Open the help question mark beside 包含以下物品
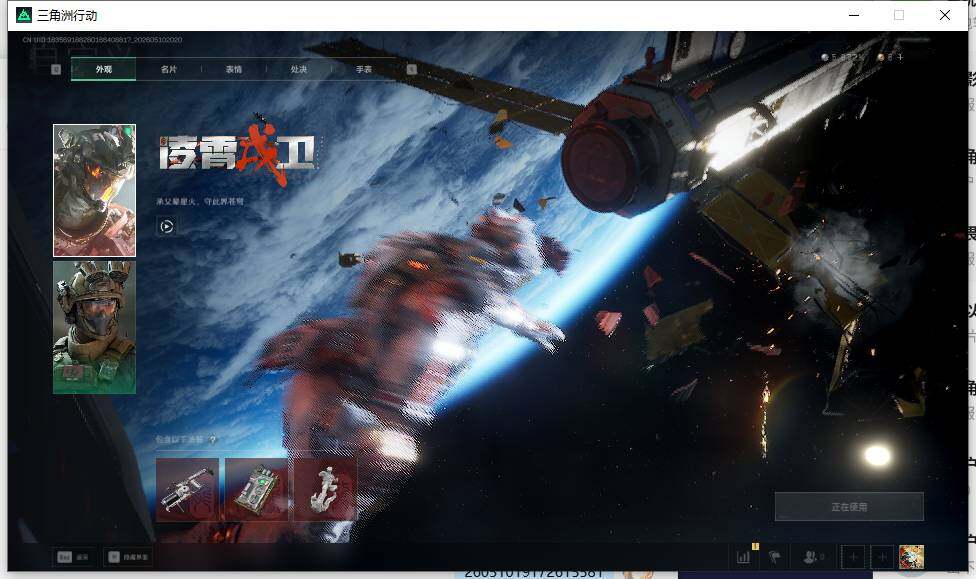Viewport: 976px width, 579px height. [212, 440]
